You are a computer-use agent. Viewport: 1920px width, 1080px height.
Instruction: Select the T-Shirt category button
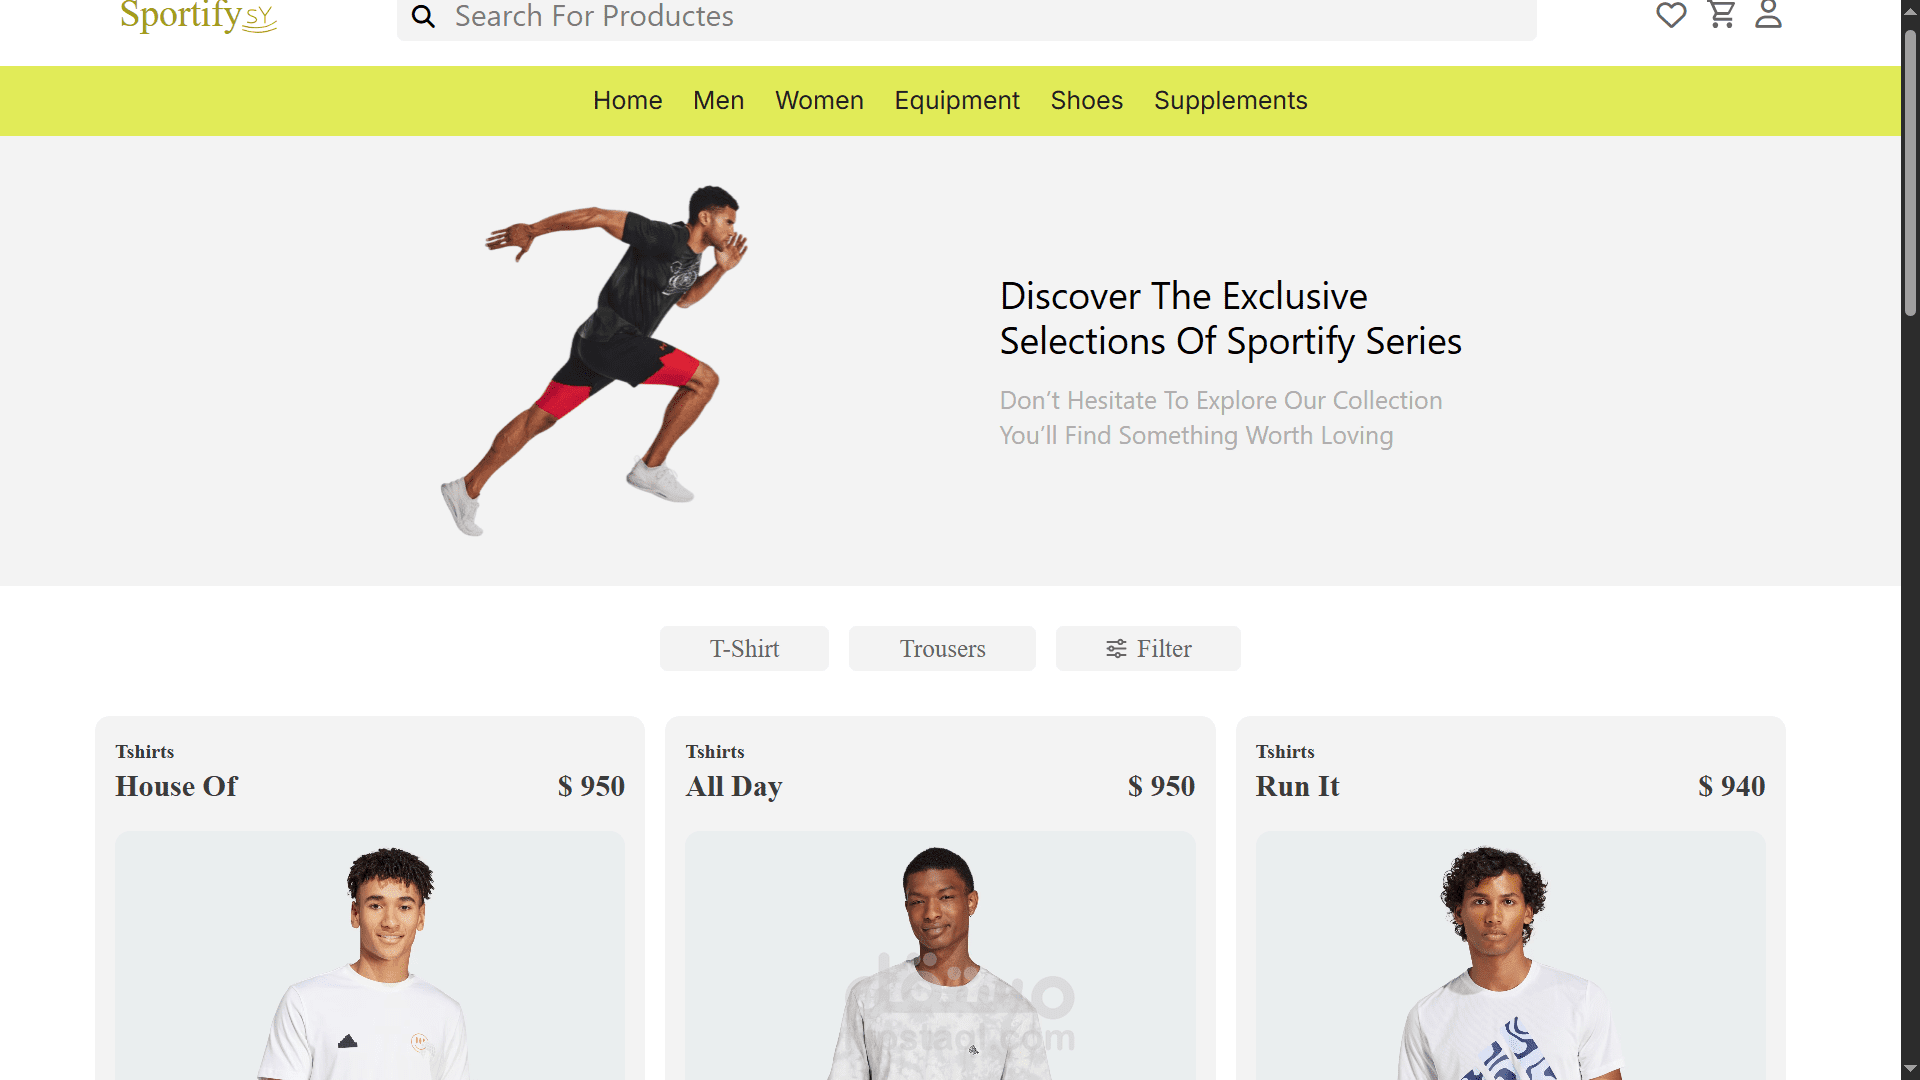coord(744,649)
